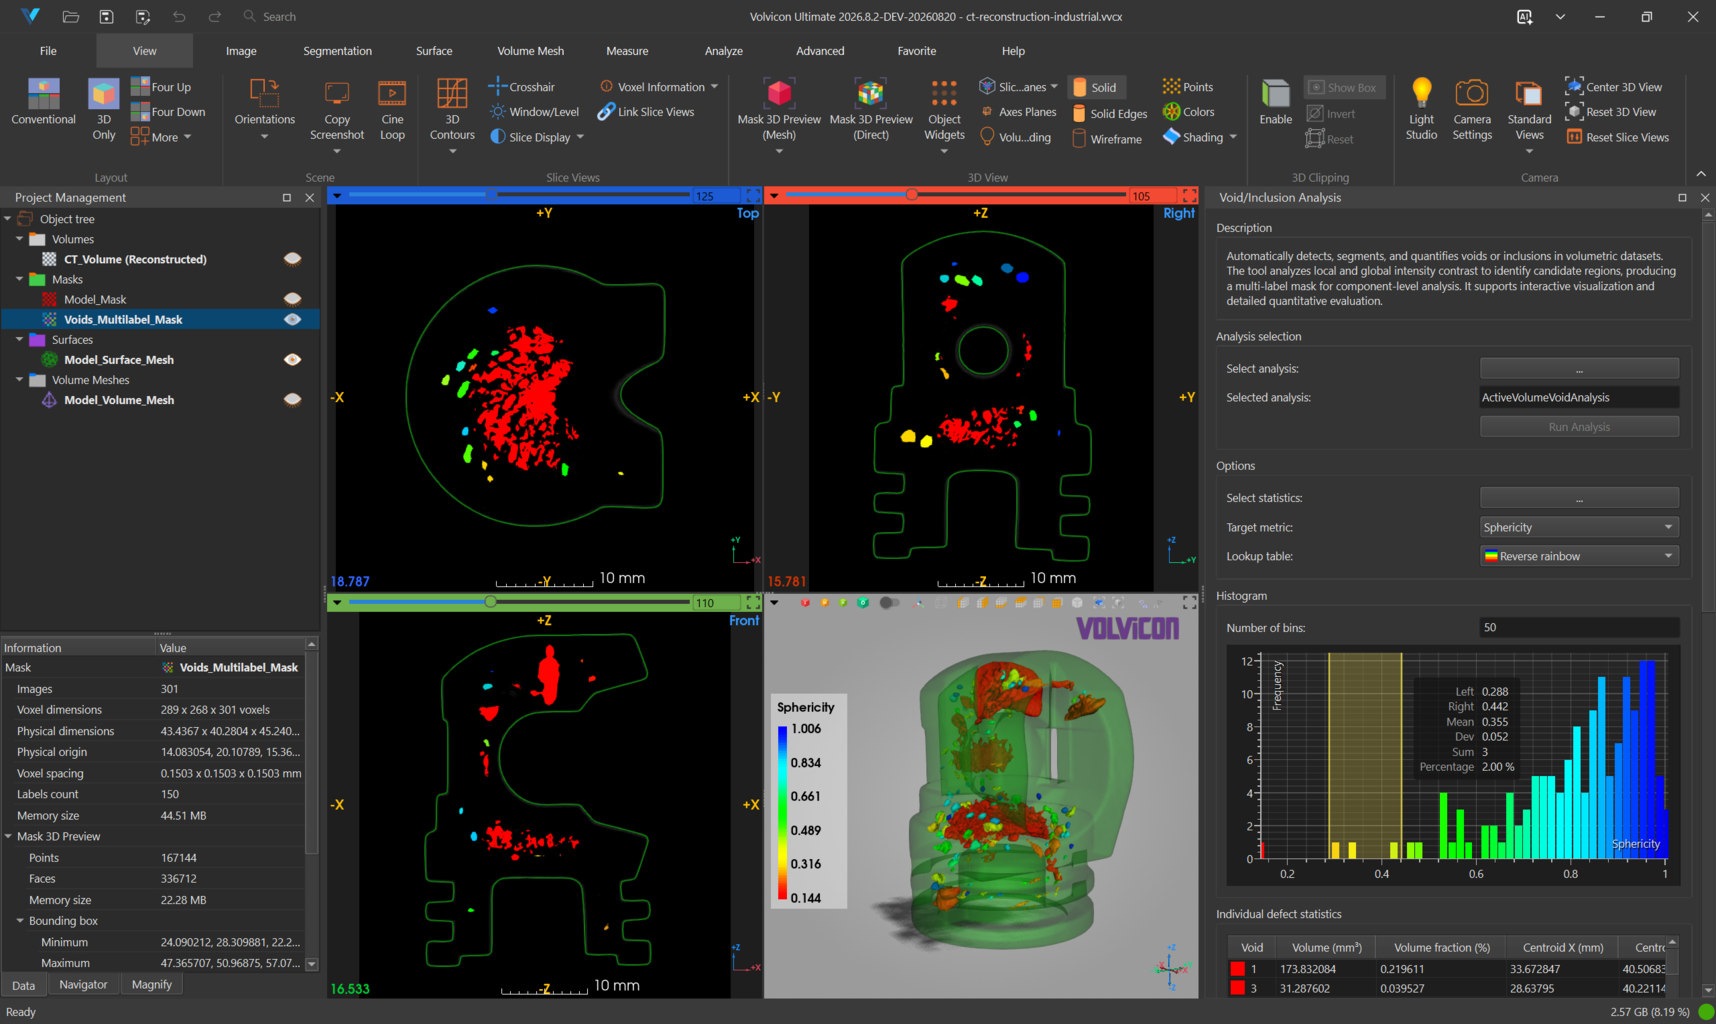Click Reset Slice Views
Screen dimensions: 1716x1024
pyautogui.click(x=1618, y=137)
